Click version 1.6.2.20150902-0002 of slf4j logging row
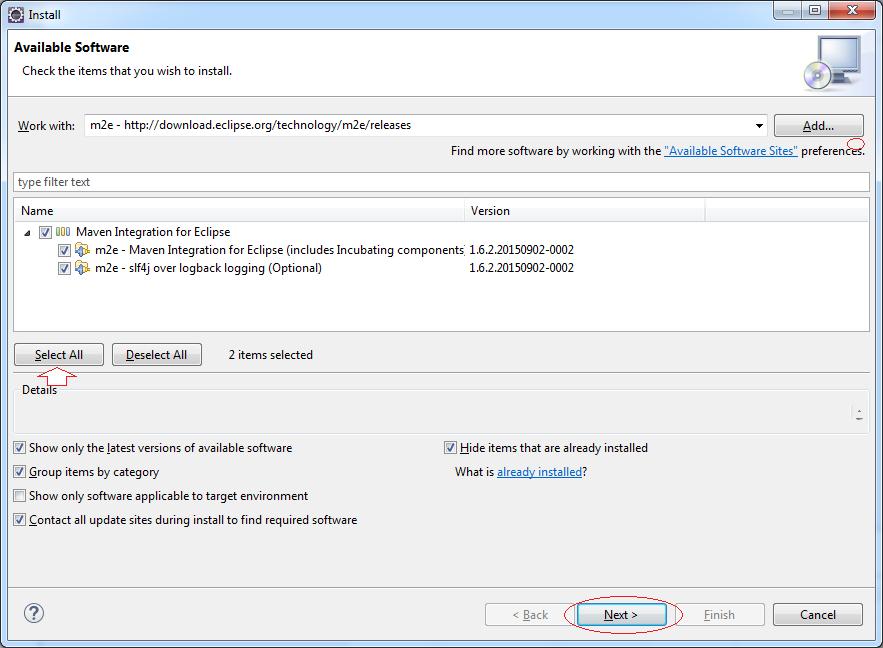 [x=521, y=268]
